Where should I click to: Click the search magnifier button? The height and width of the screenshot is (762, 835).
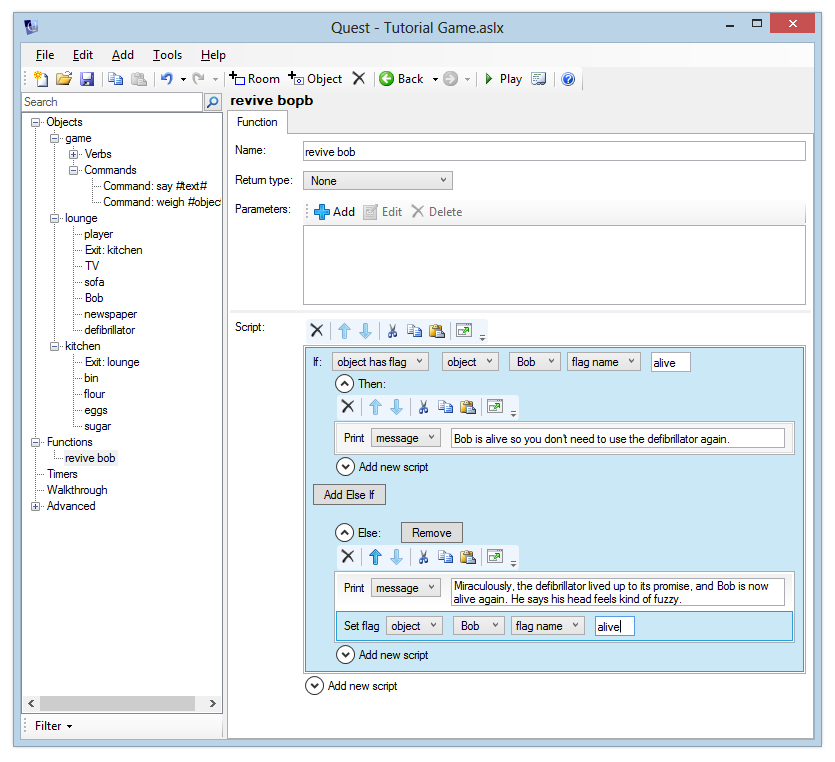[x=212, y=102]
